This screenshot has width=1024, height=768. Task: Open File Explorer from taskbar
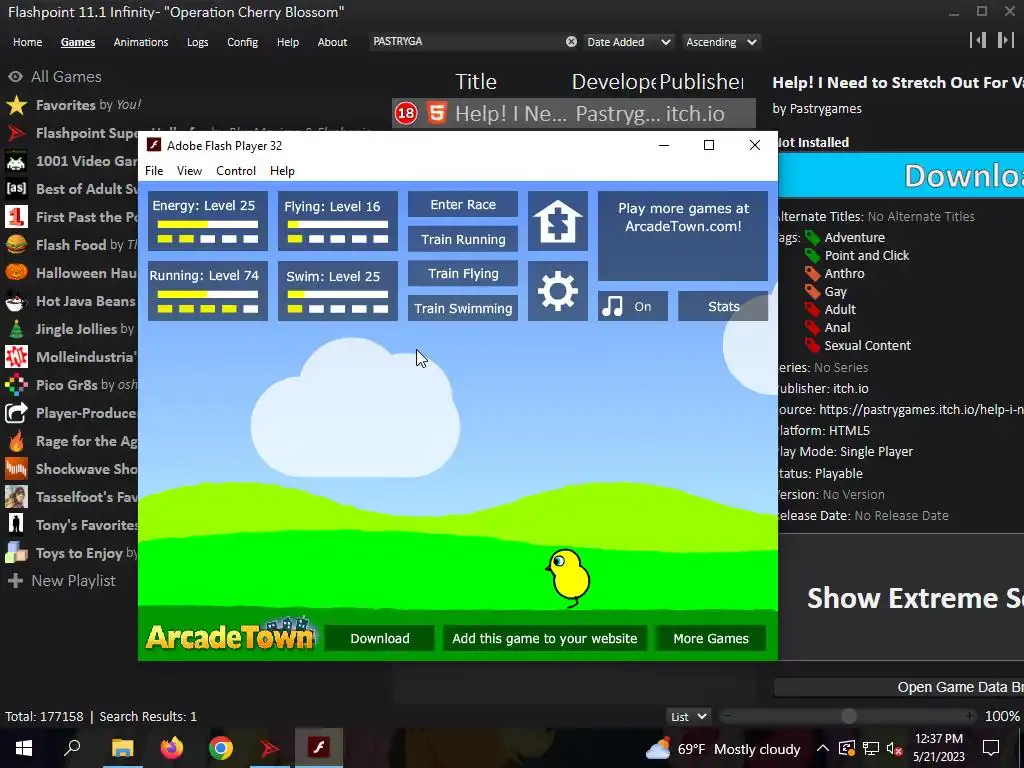coord(122,748)
